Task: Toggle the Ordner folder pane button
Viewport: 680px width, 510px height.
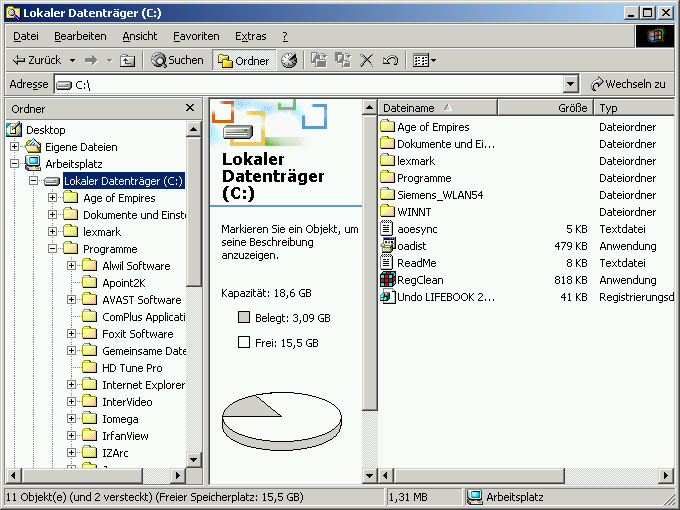Action: coord(244,60)
